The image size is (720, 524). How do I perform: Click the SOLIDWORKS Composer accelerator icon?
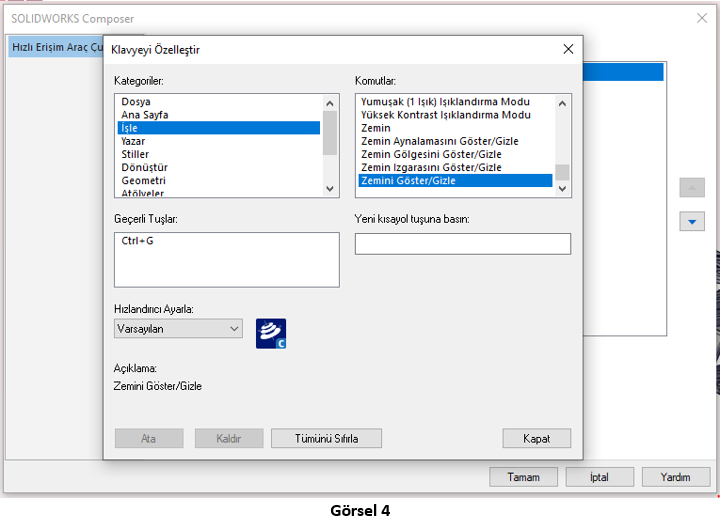coord(270,333)
